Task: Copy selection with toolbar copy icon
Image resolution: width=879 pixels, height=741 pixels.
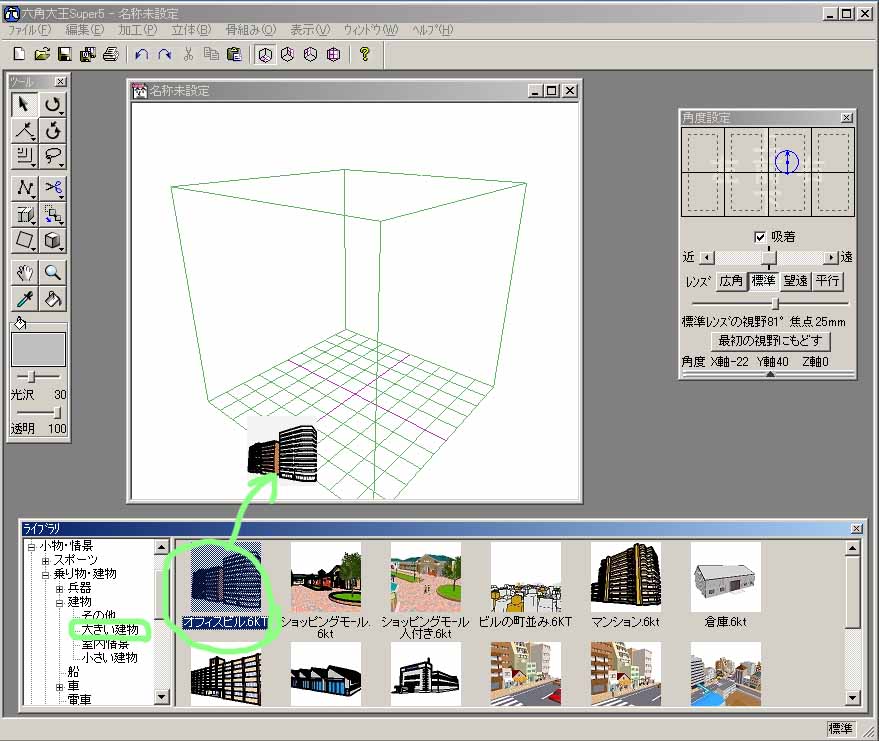Action: pos(211,54)
